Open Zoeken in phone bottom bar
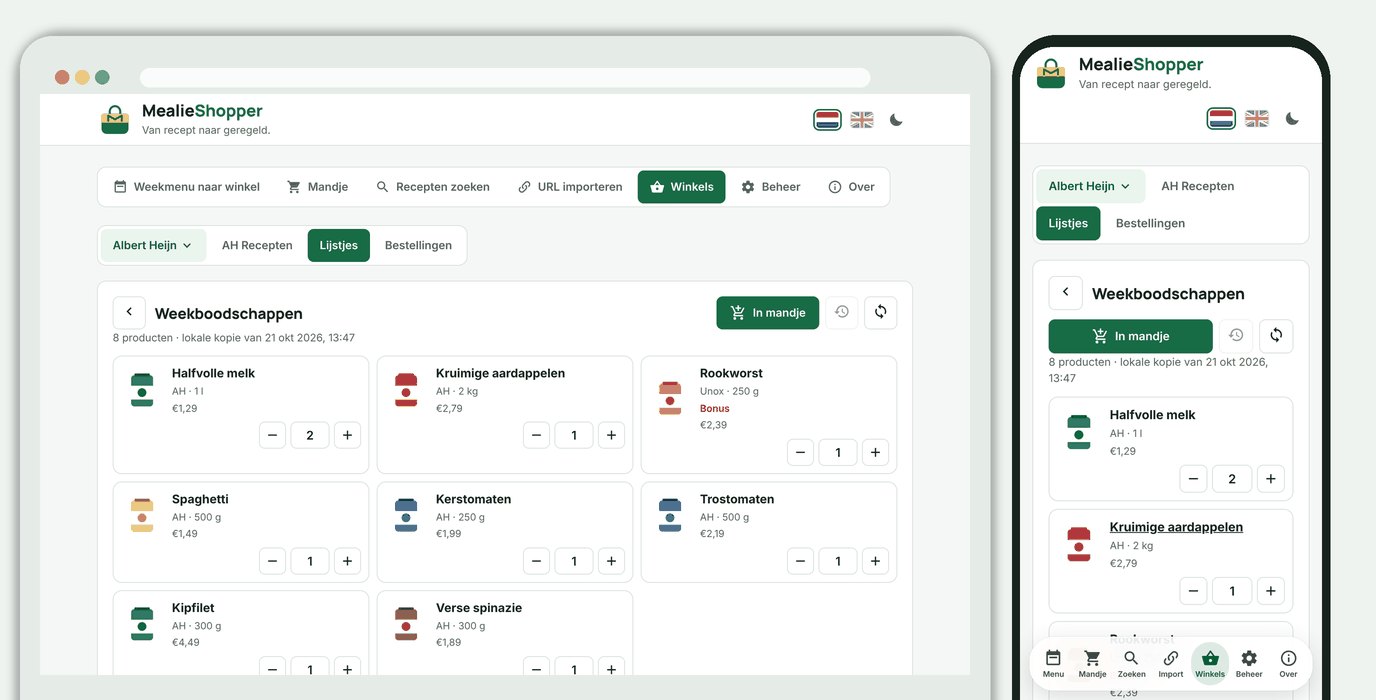1376x700 pixels. [x=1131, y=664]
